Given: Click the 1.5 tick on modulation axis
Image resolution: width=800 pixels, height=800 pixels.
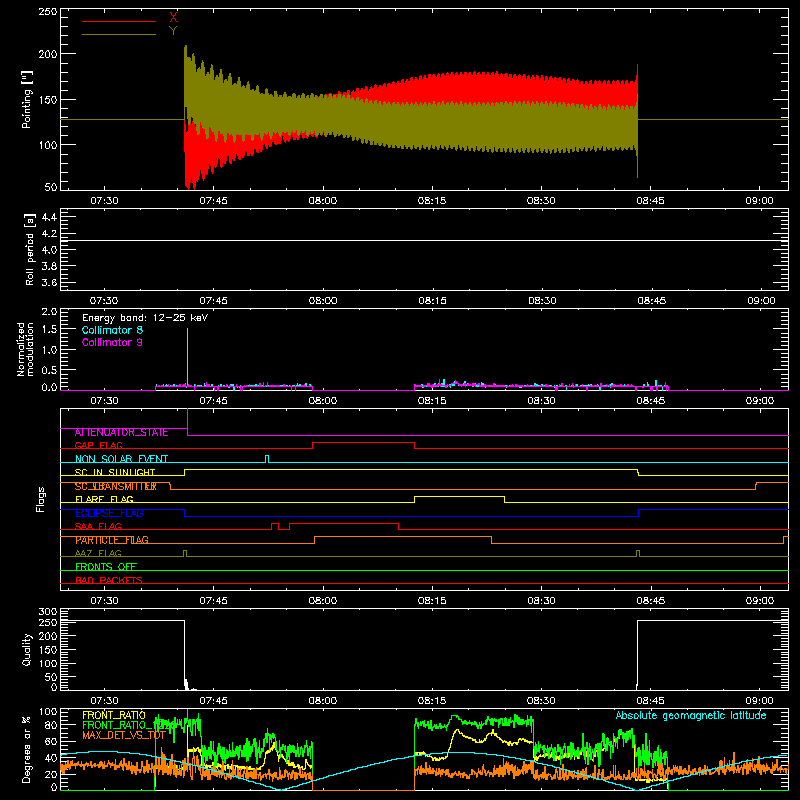Looking at the screenshot, I should (49, 330).
